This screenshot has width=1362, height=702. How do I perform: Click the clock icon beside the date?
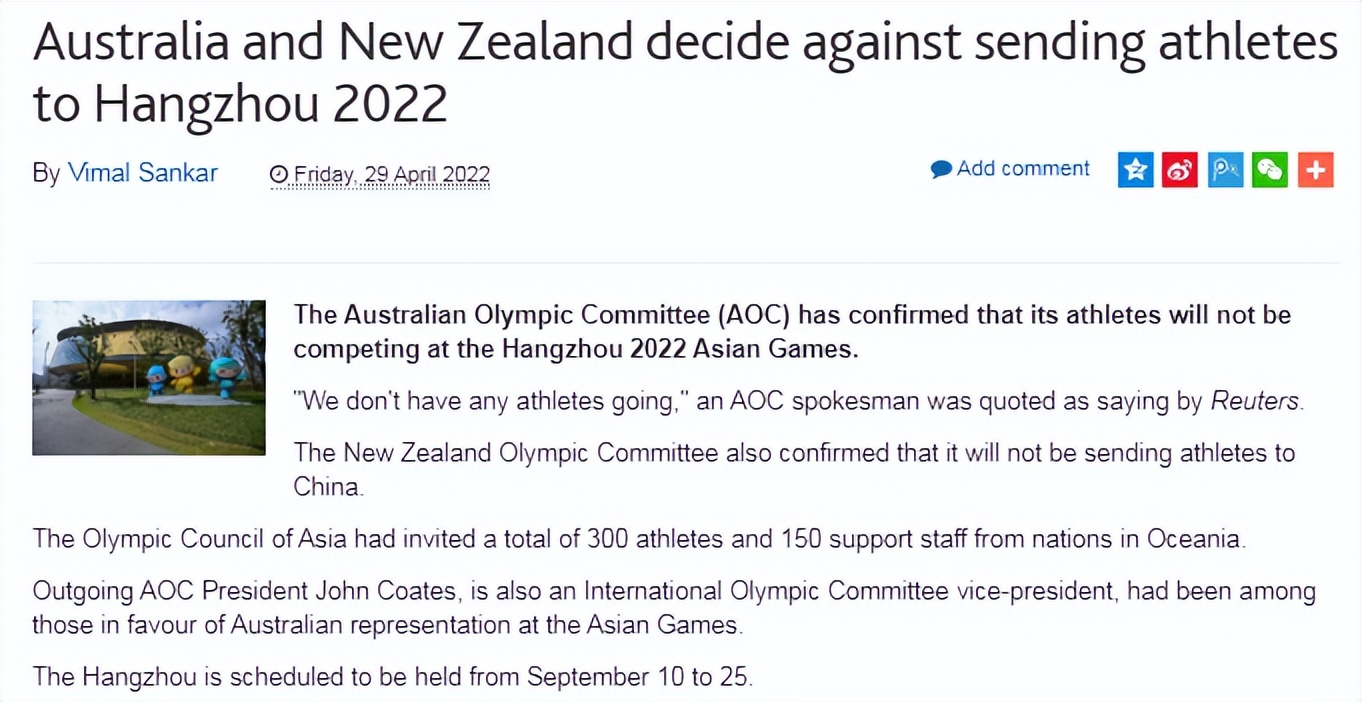(279, 175)
